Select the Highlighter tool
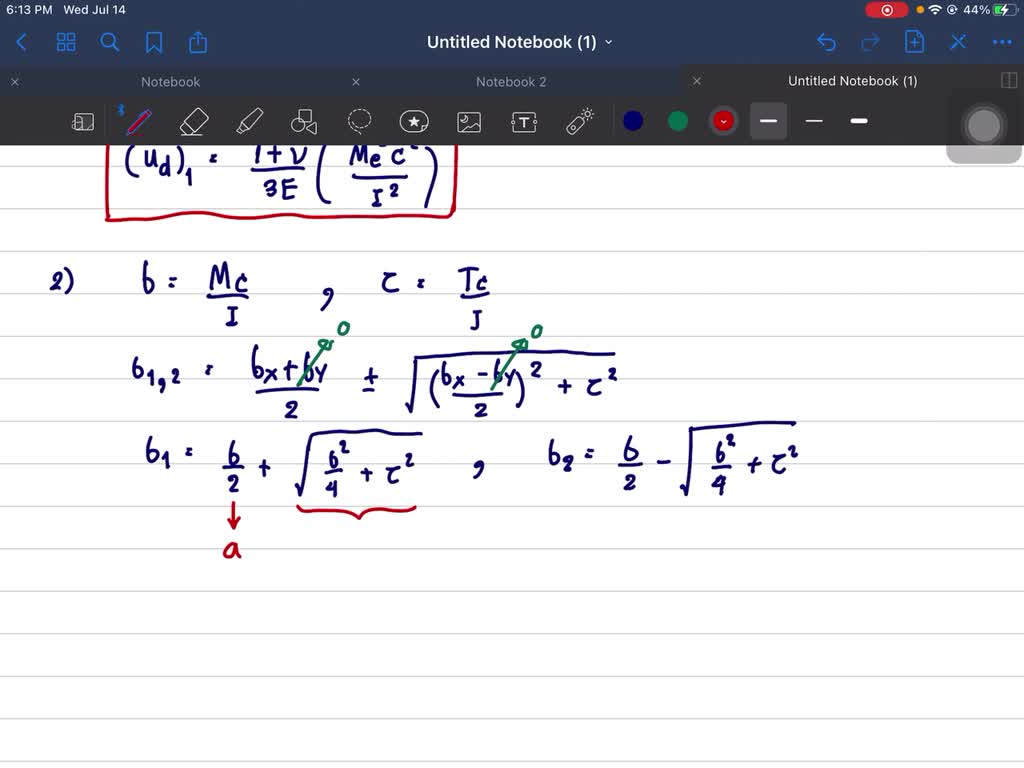 tap(248, 121)
